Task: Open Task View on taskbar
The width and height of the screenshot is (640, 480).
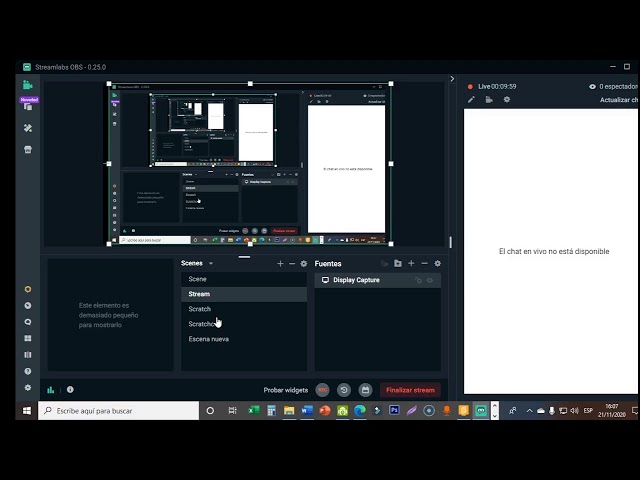Action: coord(232,411)
